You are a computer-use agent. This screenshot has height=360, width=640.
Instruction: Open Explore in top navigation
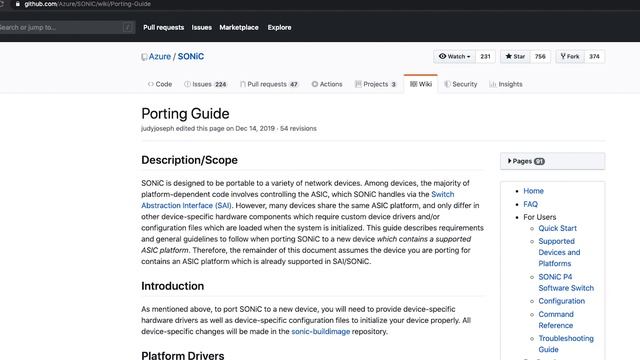tap(280, 27)
